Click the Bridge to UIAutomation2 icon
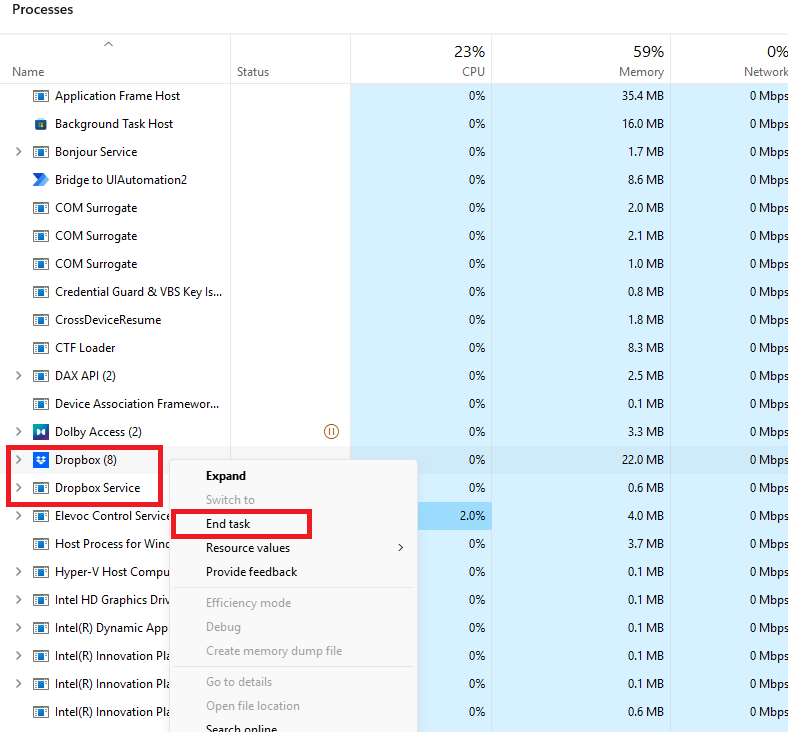Screen dimensions: 788x732 point(41,180)
